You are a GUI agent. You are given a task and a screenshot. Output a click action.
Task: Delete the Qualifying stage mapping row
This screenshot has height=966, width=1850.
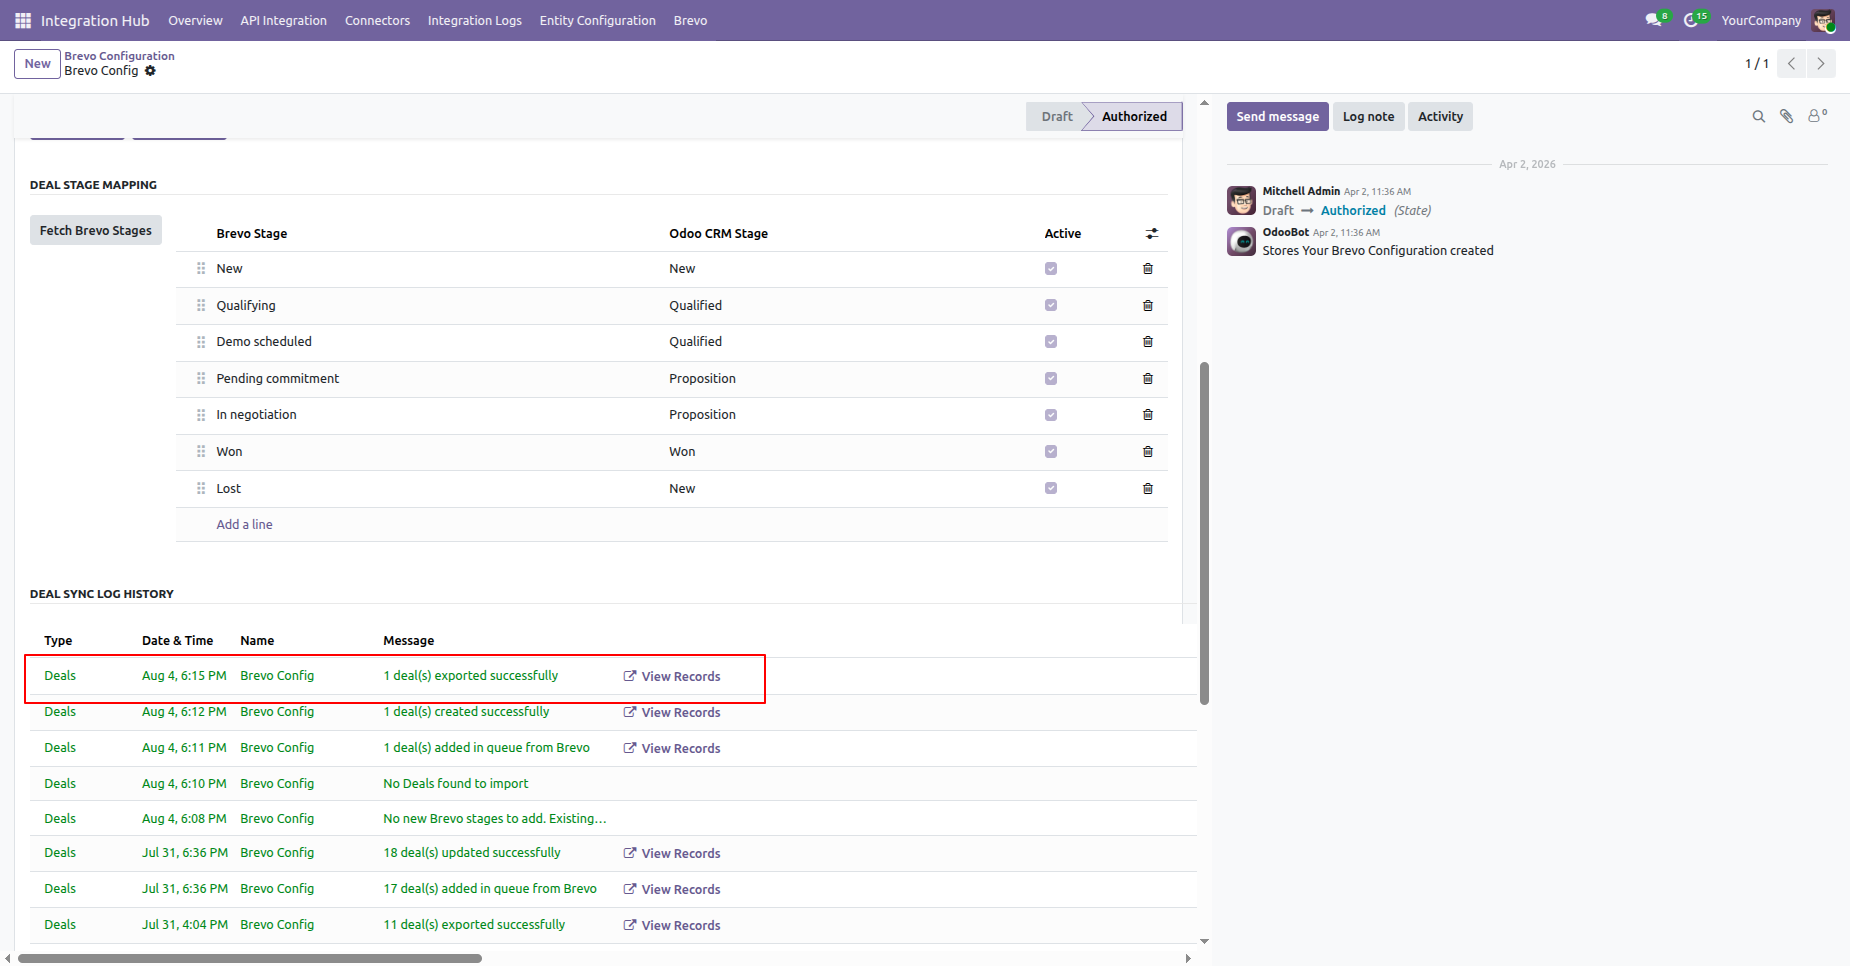coord(1148,306)
